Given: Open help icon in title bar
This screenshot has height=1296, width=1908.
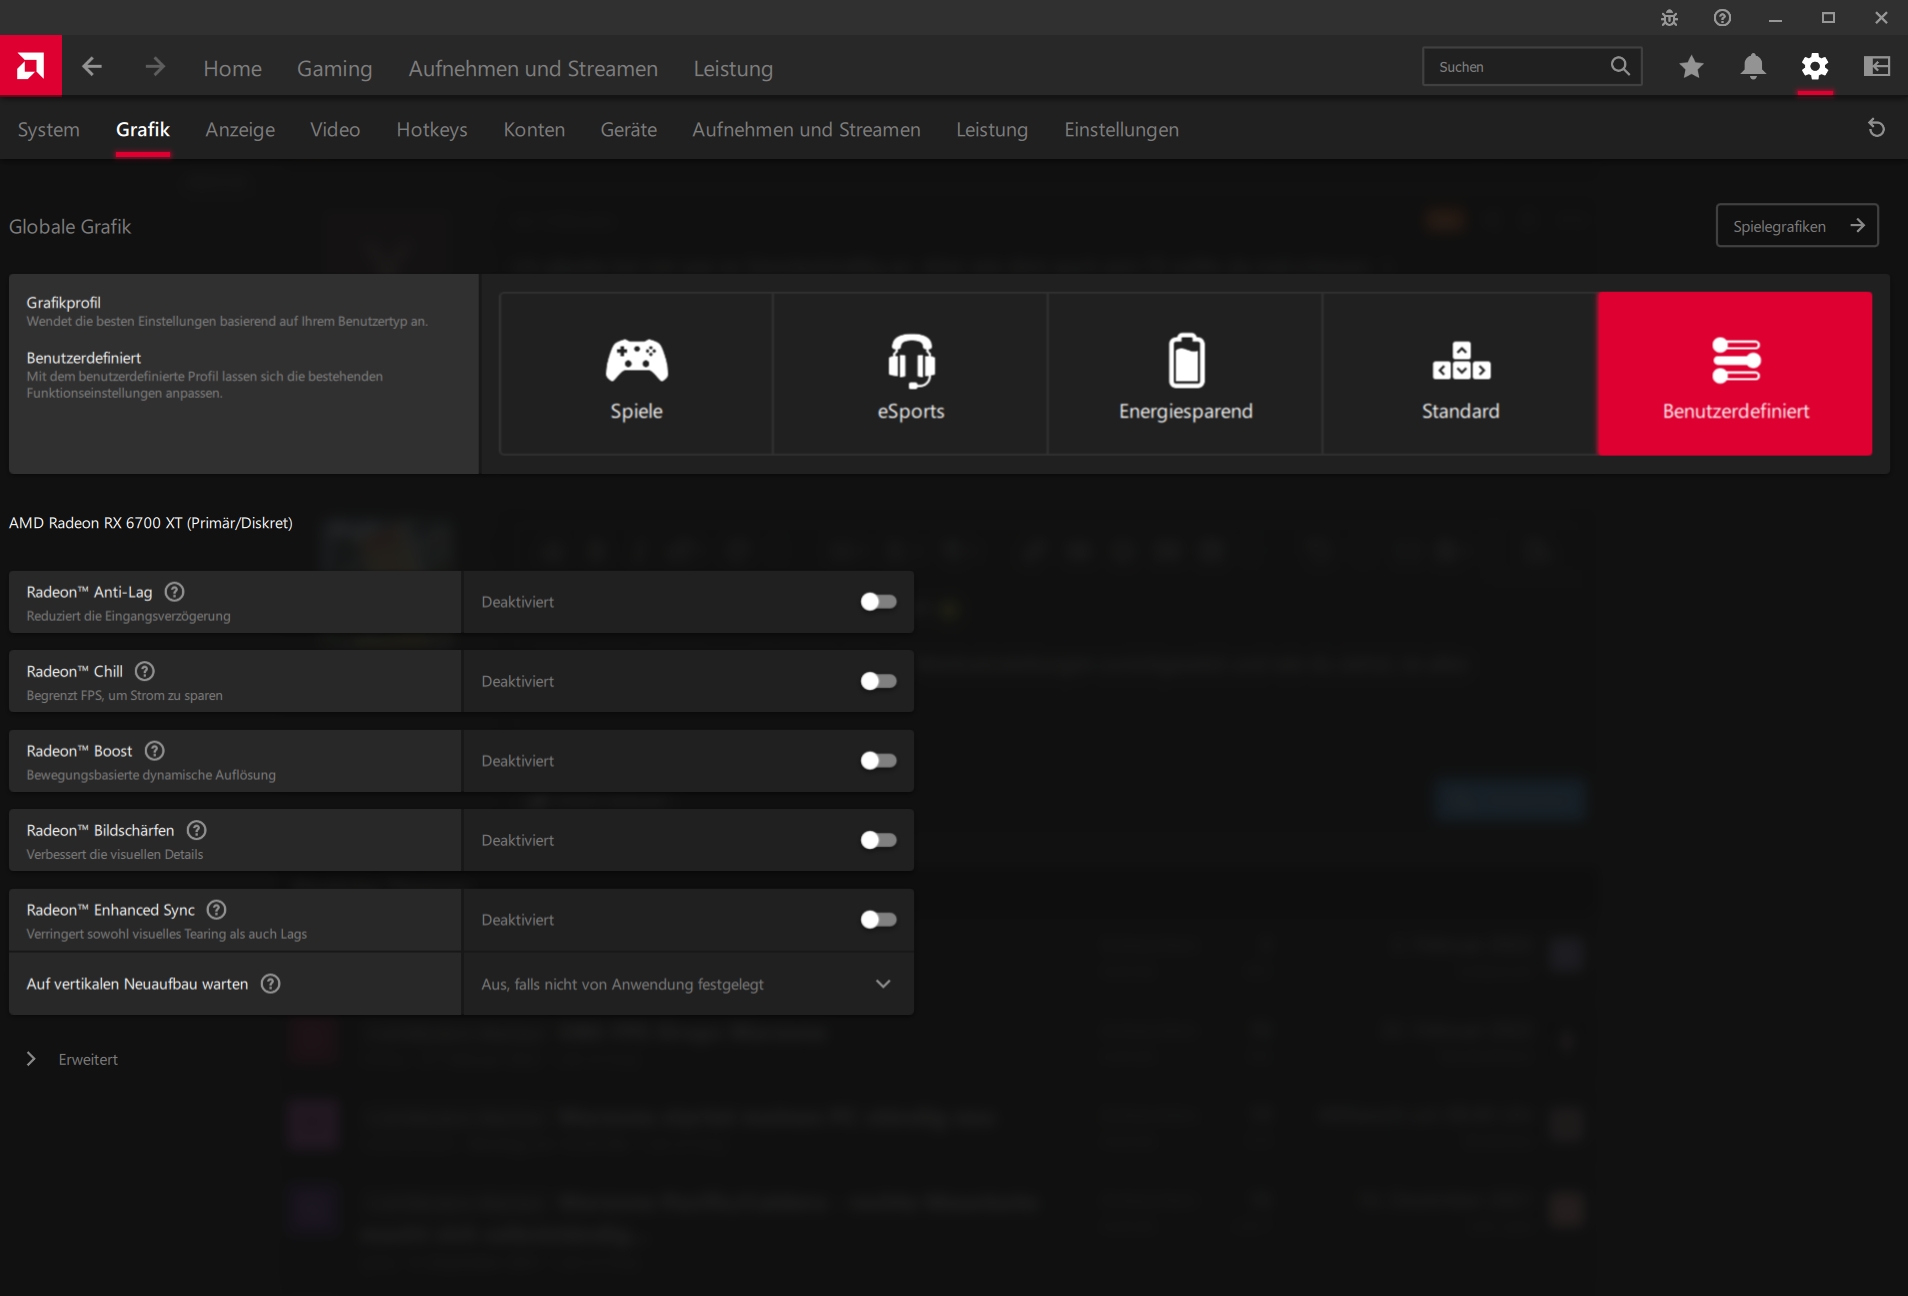Looking at the screenshot, I should pos(1722,18).
